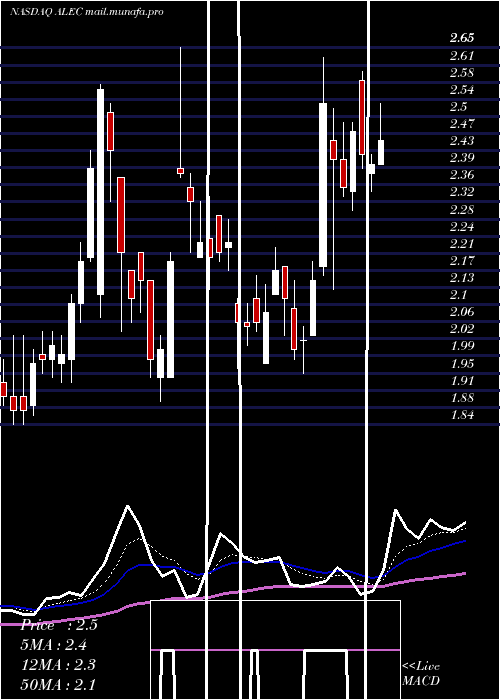Click the Price : 2.5 readout

click(x=59, y=625)
